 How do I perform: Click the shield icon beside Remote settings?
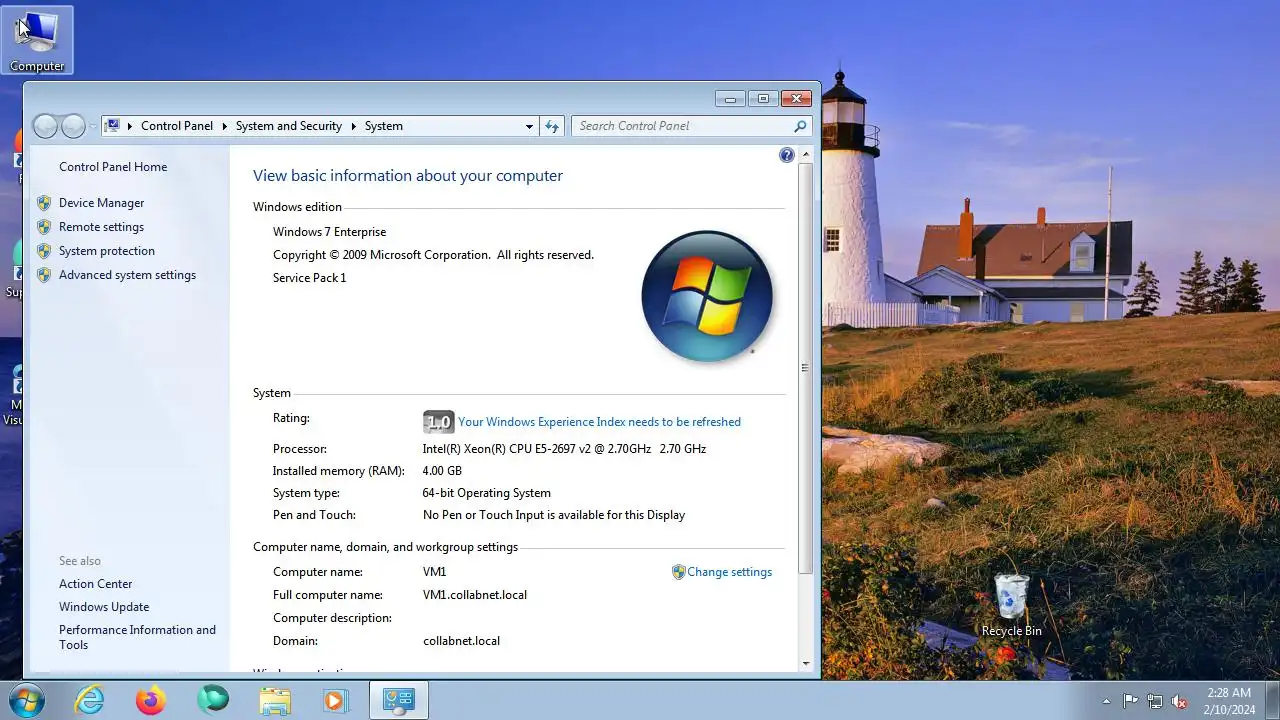44,227
